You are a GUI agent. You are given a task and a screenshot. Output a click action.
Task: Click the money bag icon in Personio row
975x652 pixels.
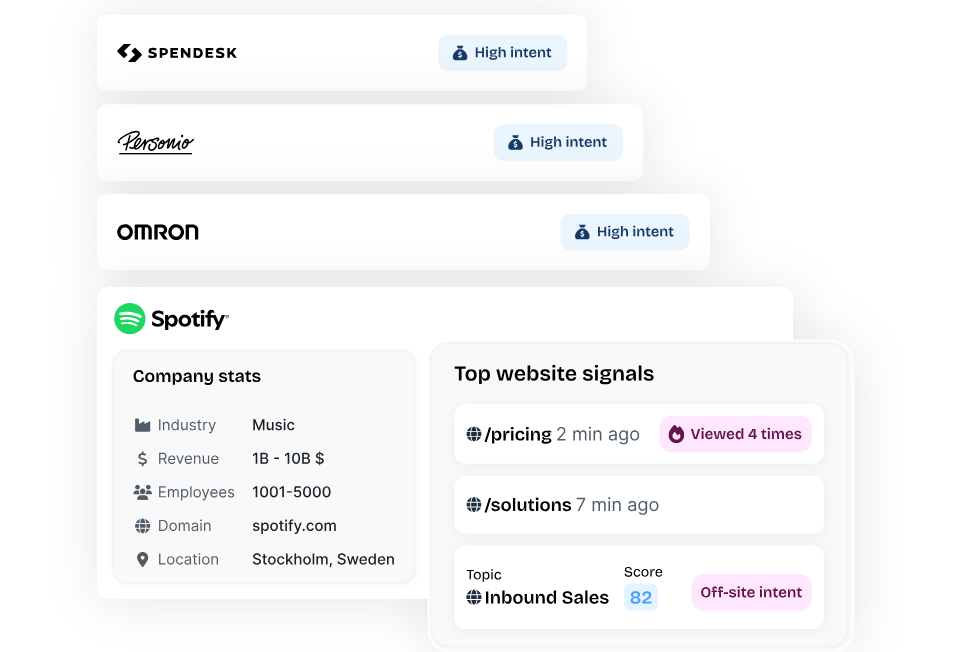(515, 142)
